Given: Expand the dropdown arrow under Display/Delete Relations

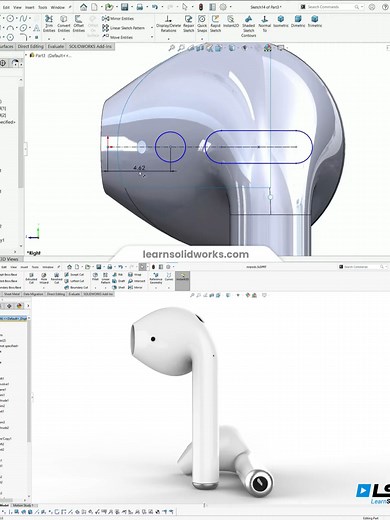Looking at the screenshot, I should [x=169, y=39].
